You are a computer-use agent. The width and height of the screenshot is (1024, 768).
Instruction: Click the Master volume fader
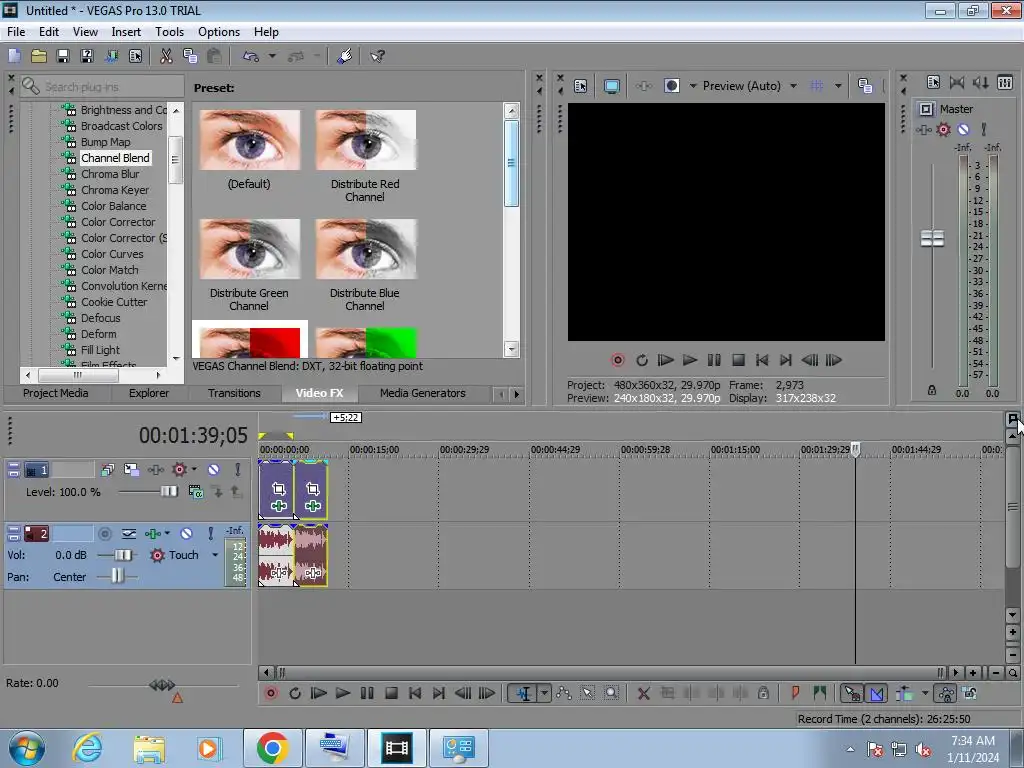click(x=932, y=238)
